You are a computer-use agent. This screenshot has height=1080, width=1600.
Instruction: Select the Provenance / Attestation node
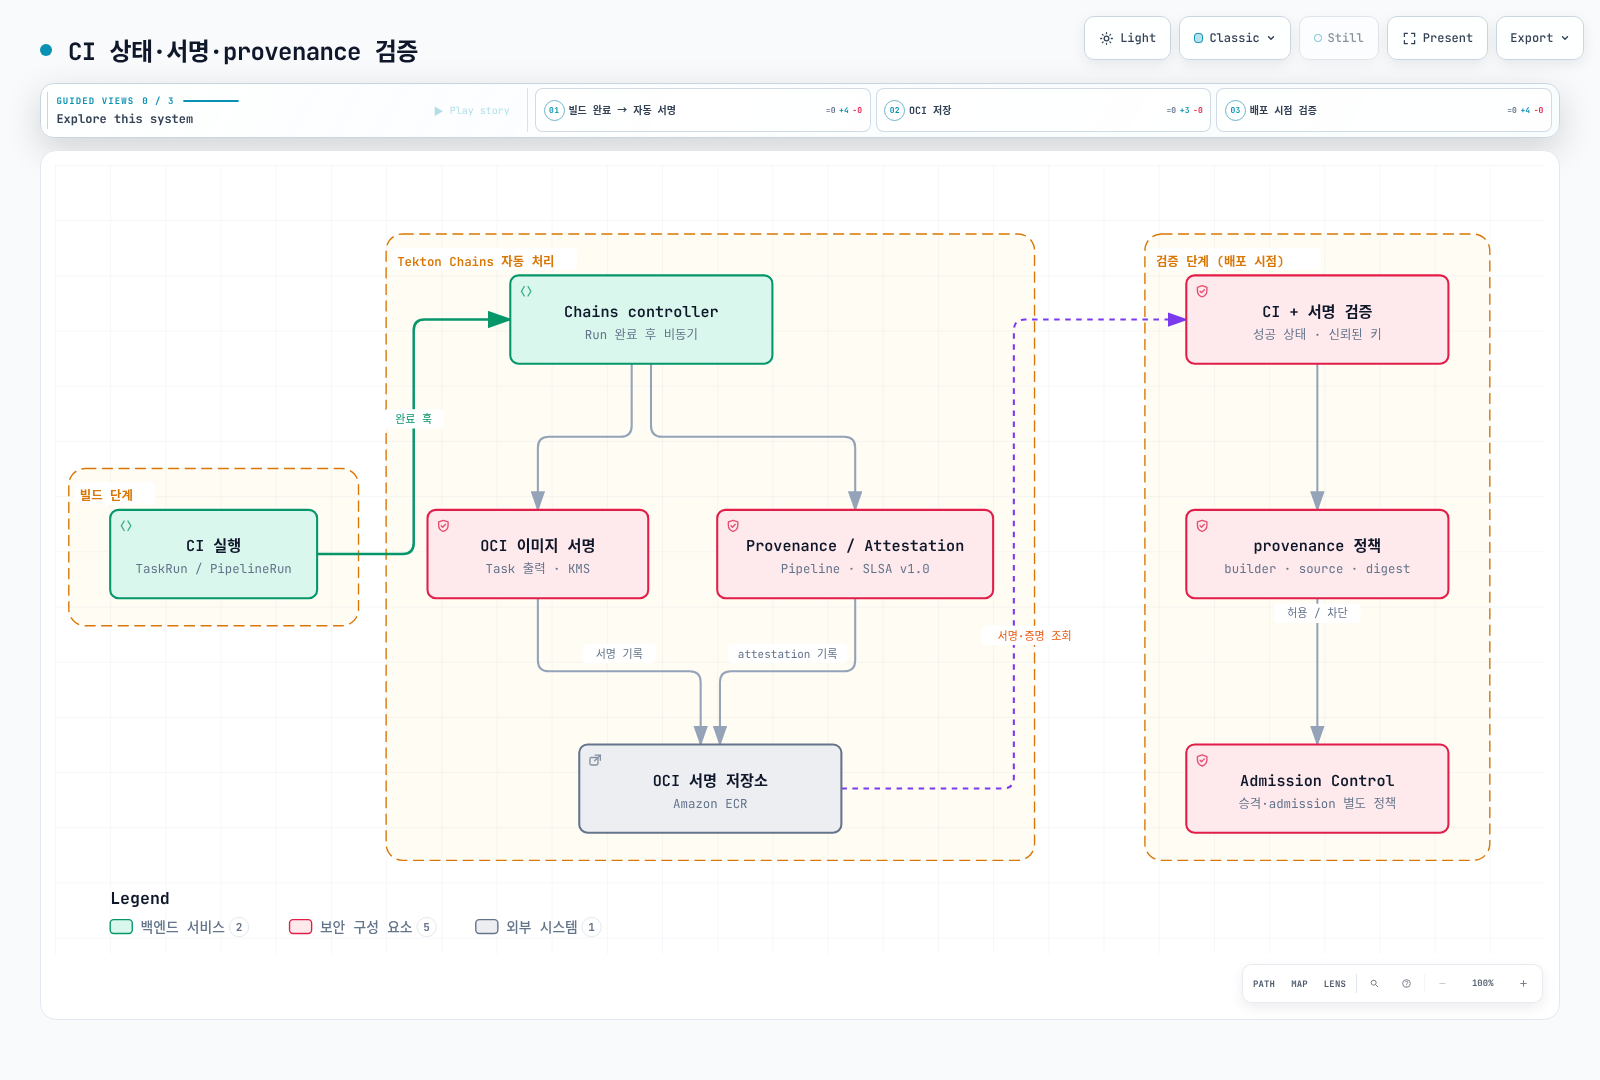pyautogui.click(x=855, y=555)
